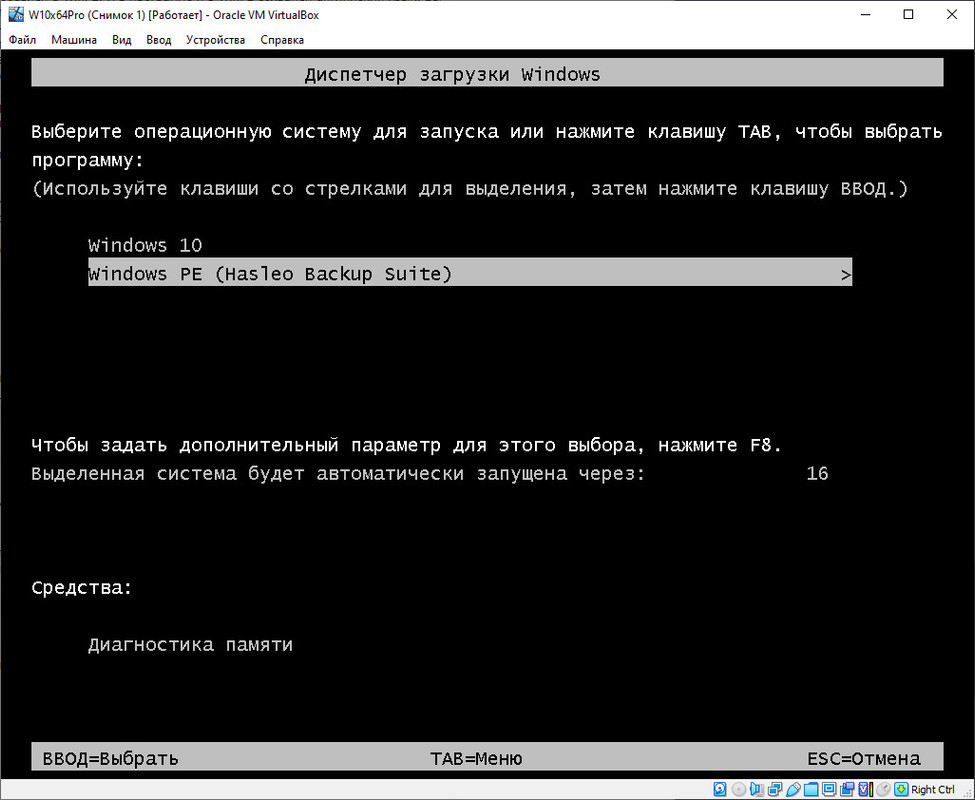This screenshot has height=800, width=975.
Task: Click the > arrow on highlighted boot entry
Action: 845,274
